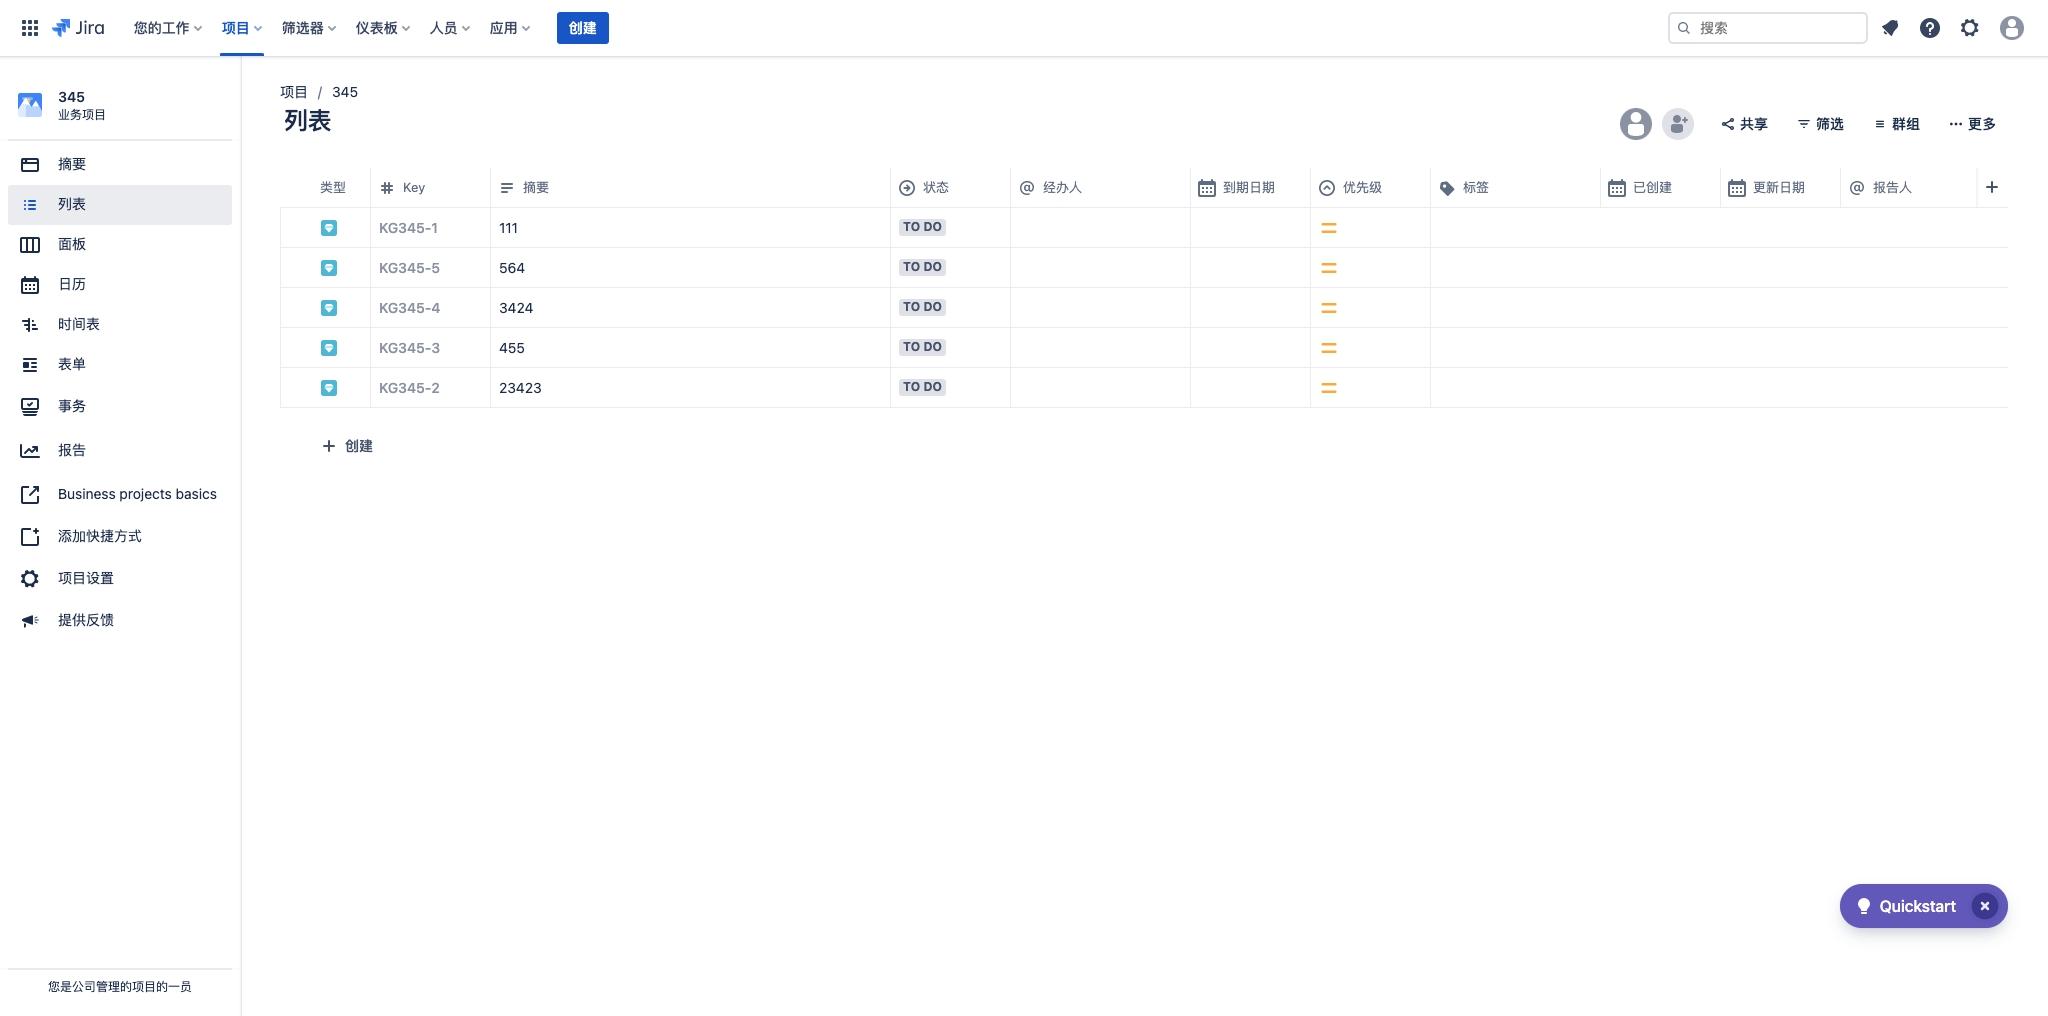Click the 共享 share button

coord(1745,124)
